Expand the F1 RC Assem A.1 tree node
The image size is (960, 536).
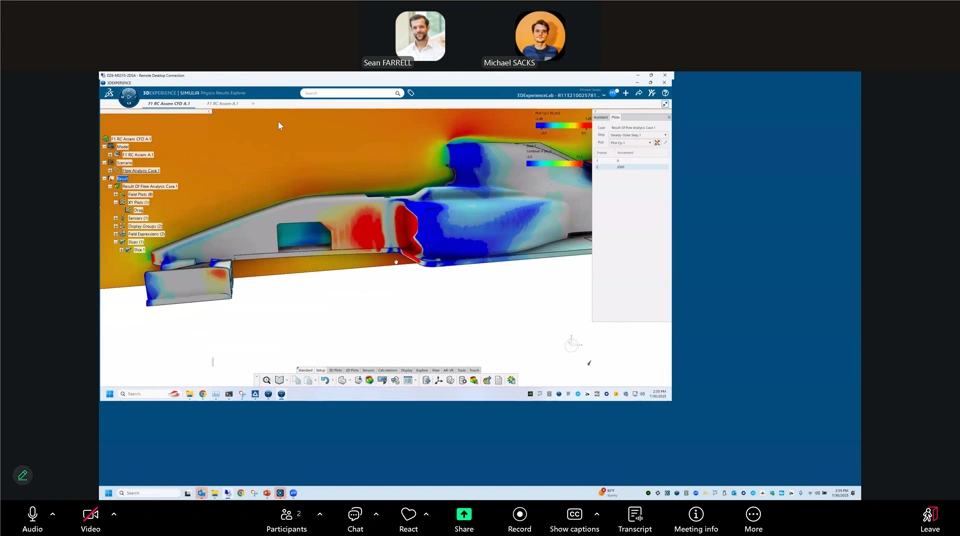(110, 155)
